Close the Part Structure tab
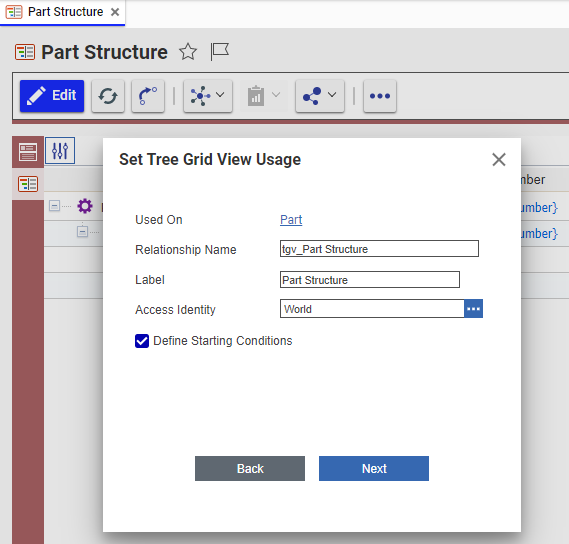 click(x=115, y=12)
